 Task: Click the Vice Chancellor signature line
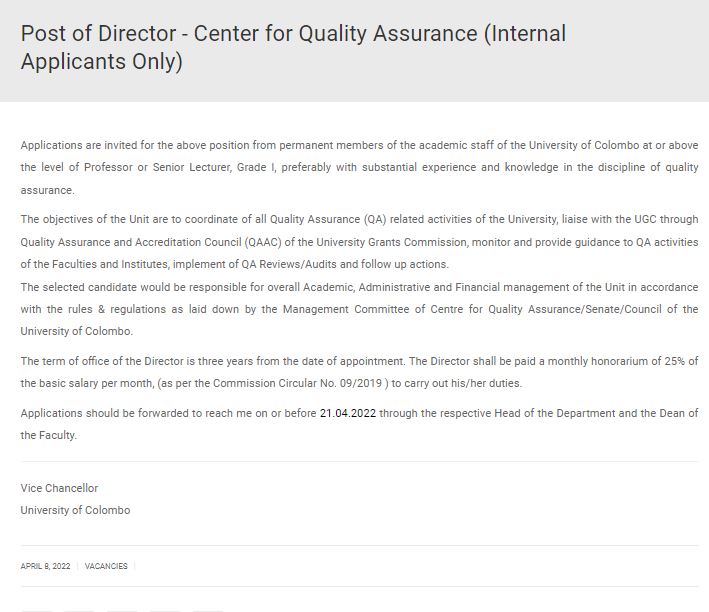tap(59, 488)
